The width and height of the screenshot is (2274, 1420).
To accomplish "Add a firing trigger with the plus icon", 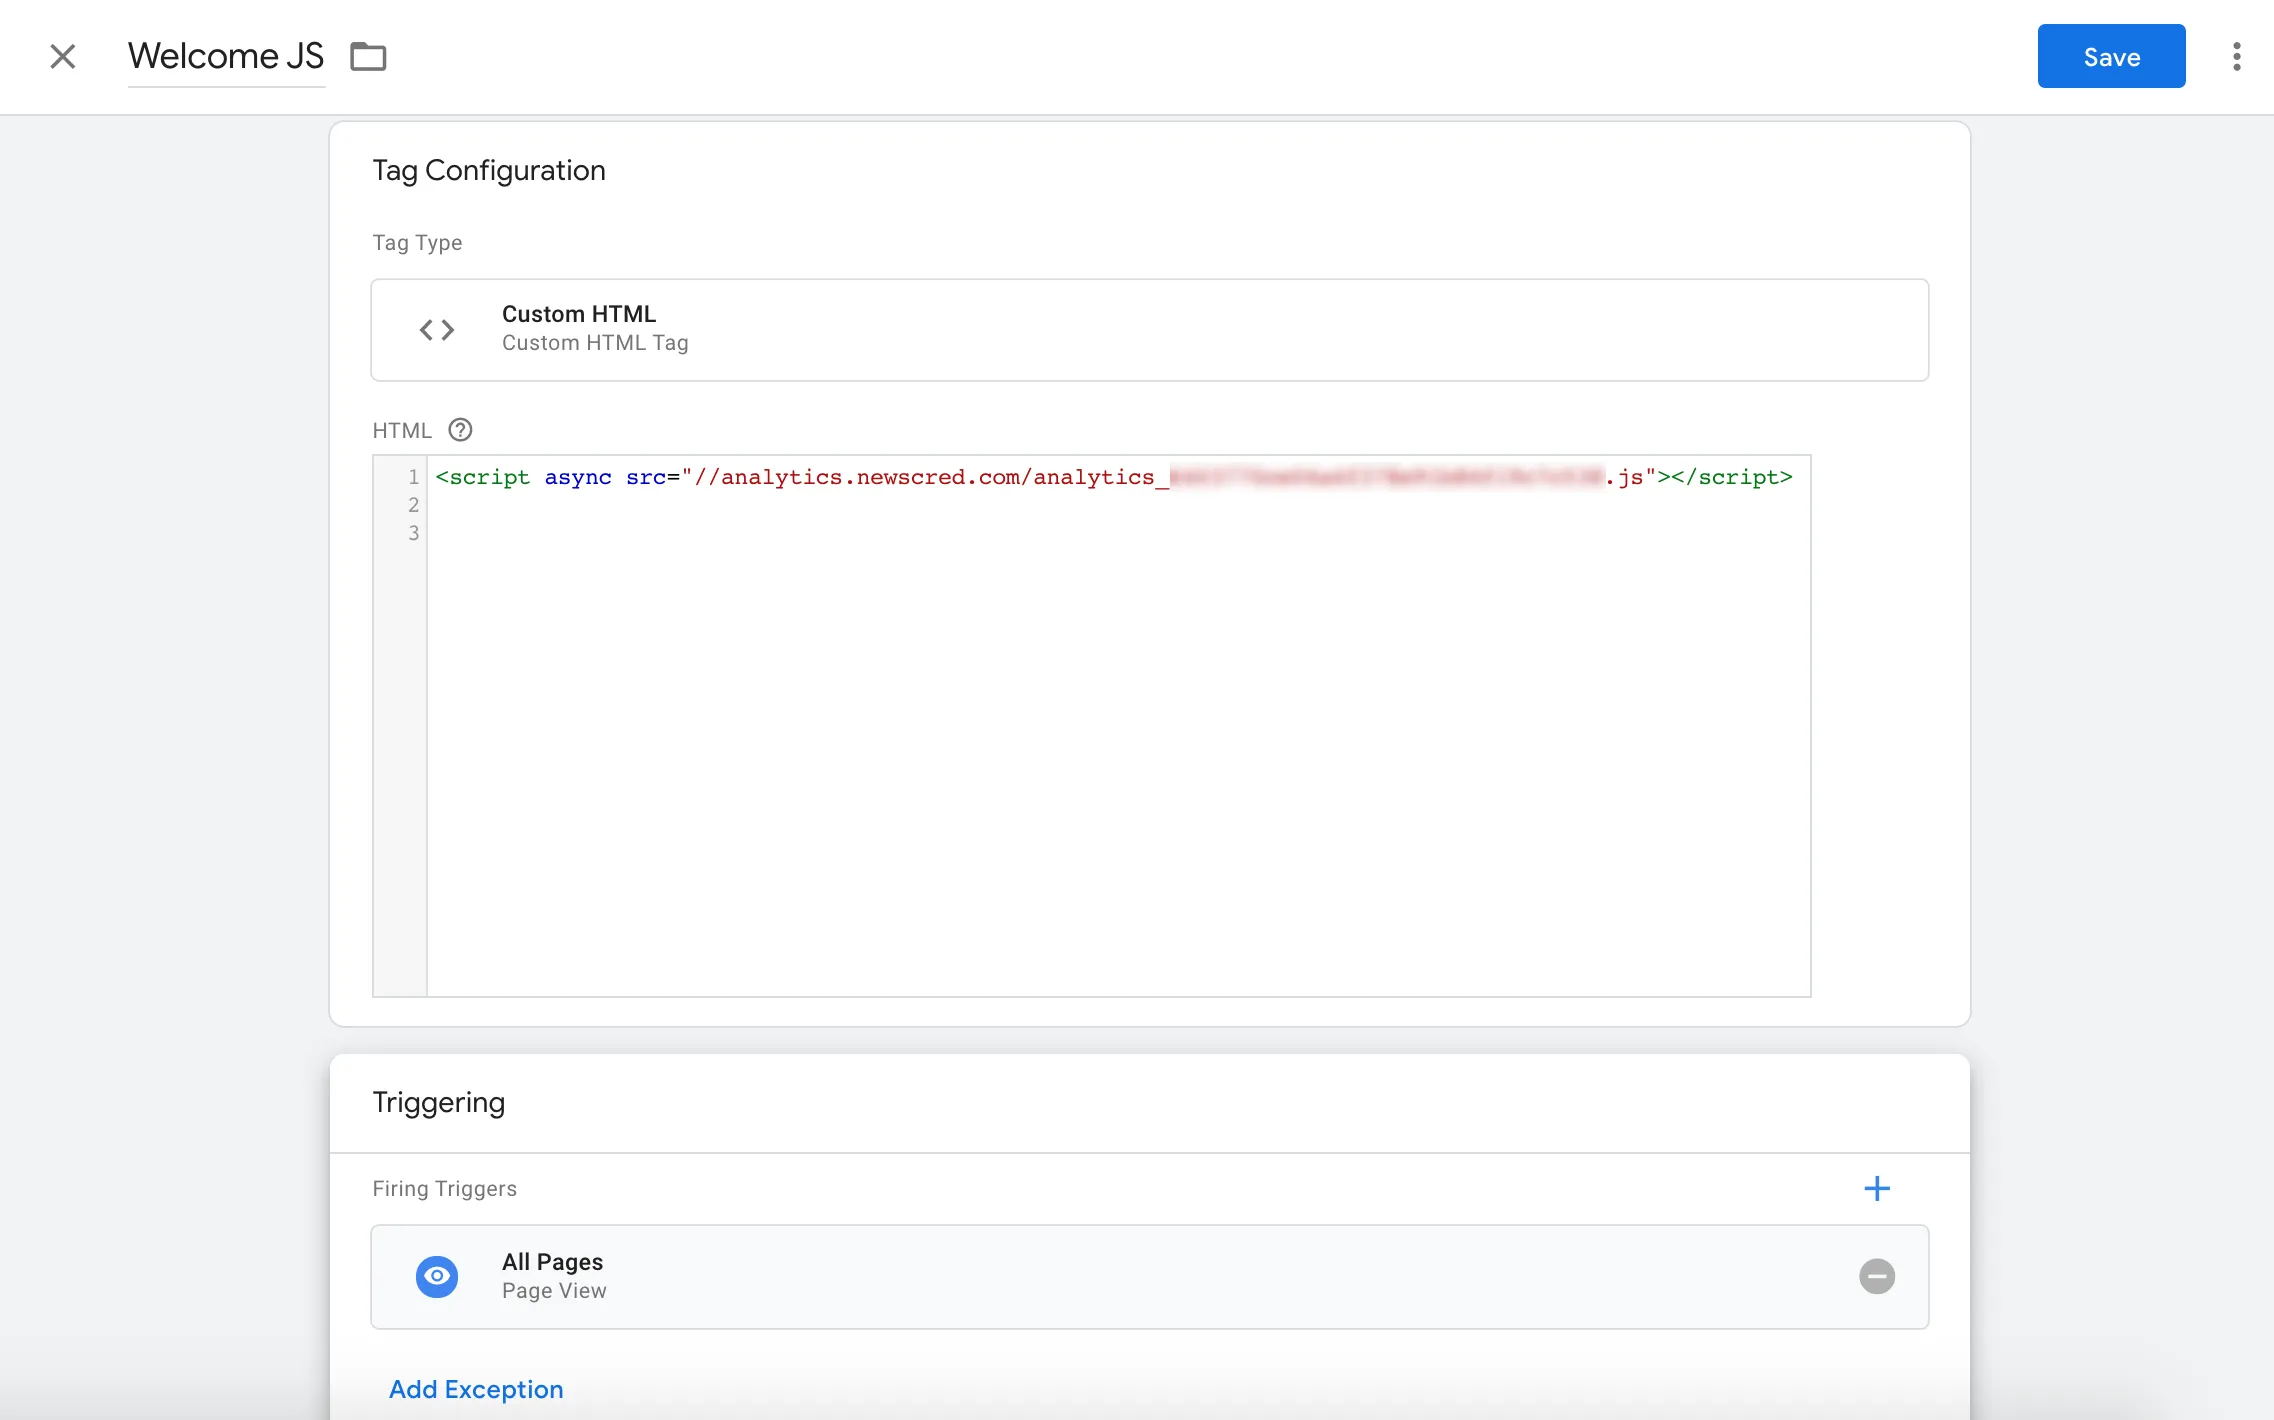I will pyautogui.click(x=1877, y=1188).
